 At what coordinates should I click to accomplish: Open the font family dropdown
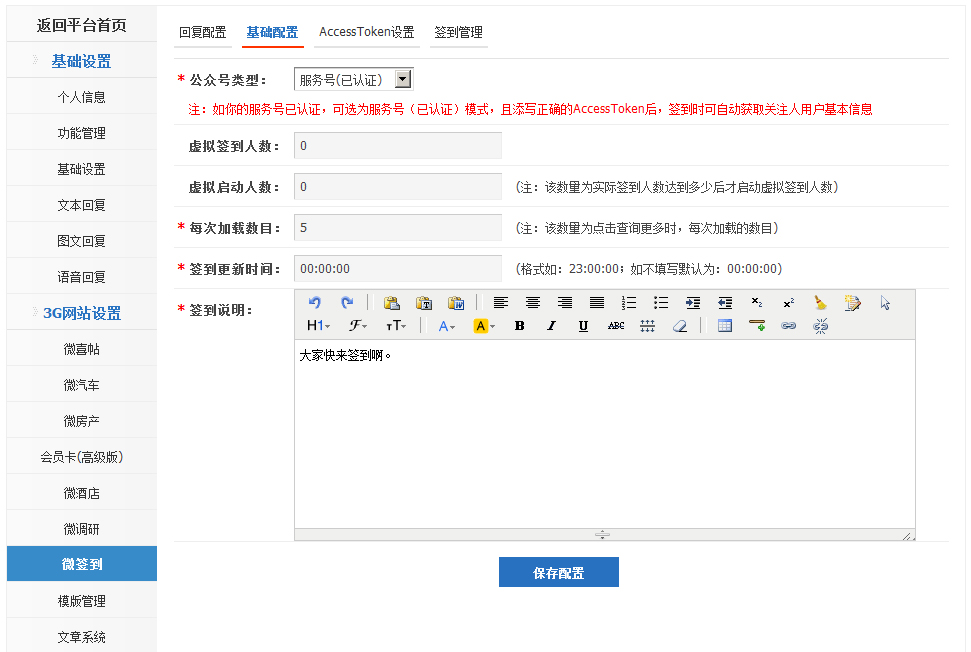coord(357,326)
